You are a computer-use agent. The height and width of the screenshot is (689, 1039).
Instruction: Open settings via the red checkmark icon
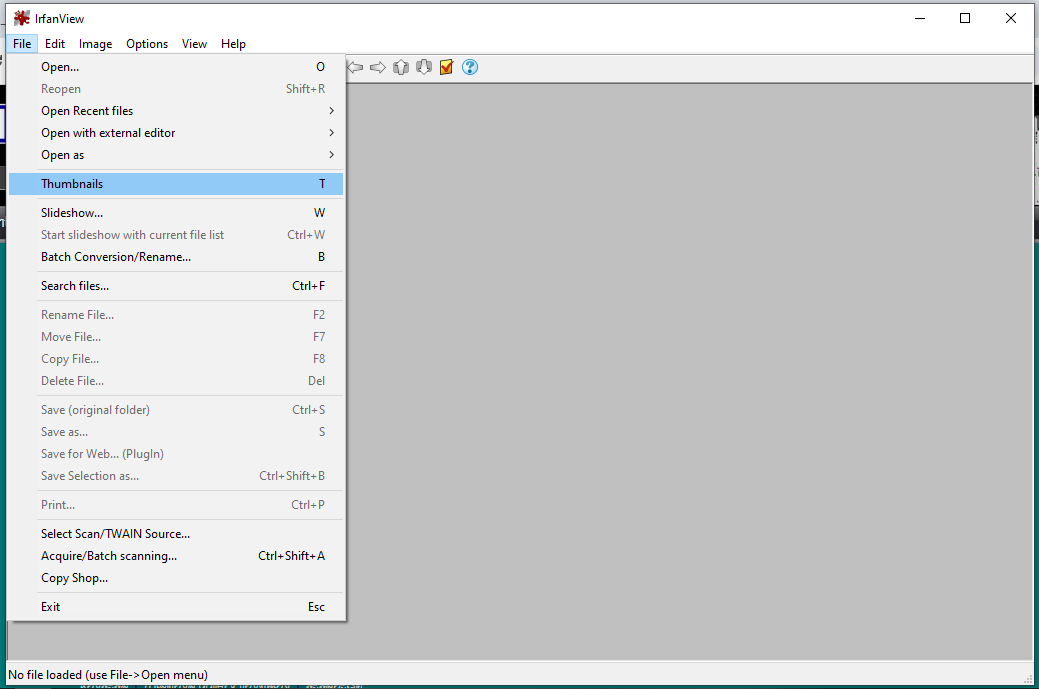(447, 67)
